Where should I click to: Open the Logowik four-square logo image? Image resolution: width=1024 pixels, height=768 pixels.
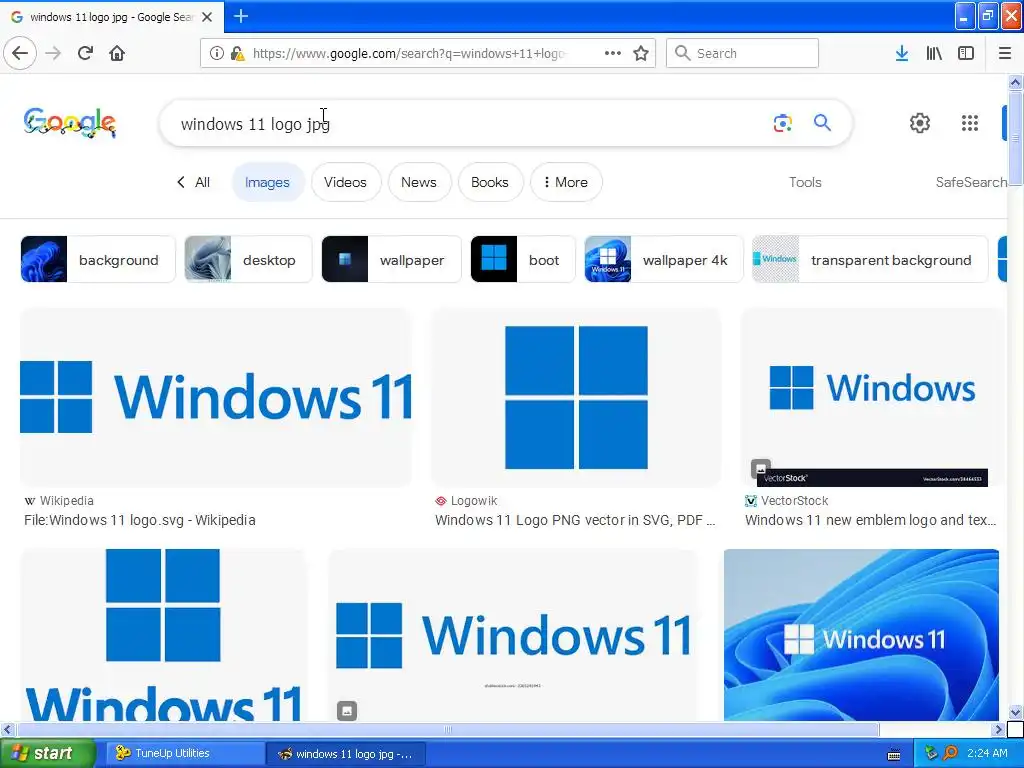[x=576, y=397]
